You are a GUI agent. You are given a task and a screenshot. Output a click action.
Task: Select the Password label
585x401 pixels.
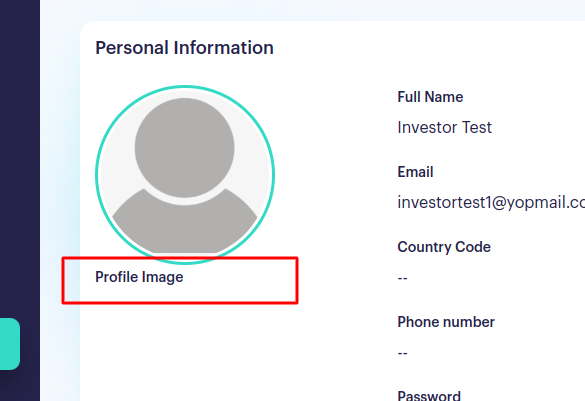429,395
